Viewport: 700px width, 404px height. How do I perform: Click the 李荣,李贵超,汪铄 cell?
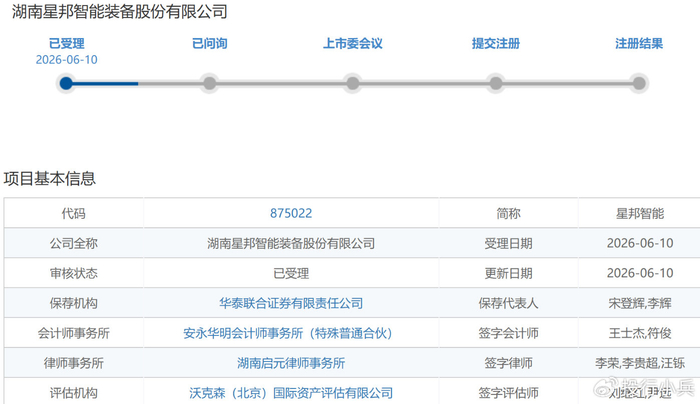(x=640, y=363)
